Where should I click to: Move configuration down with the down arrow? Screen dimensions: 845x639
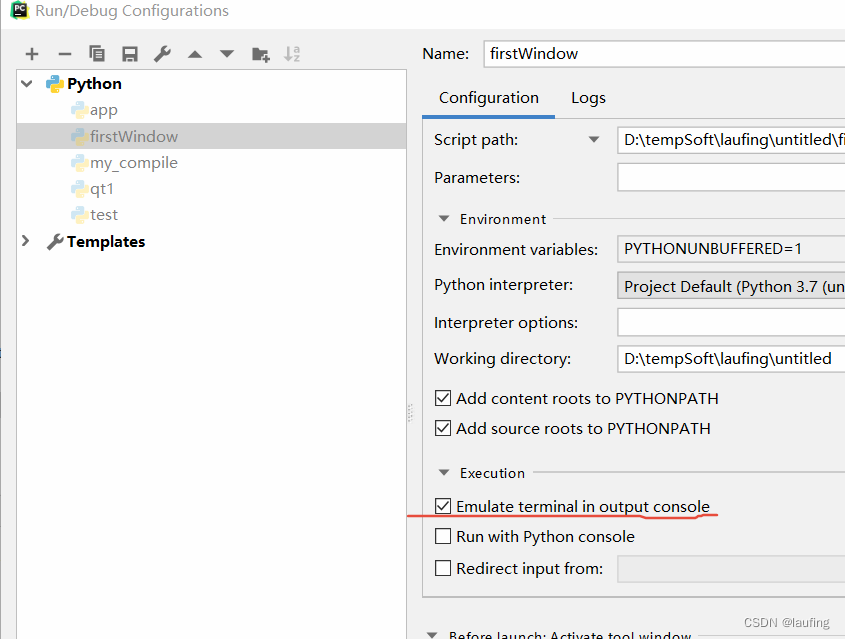(x=227, y=54)
